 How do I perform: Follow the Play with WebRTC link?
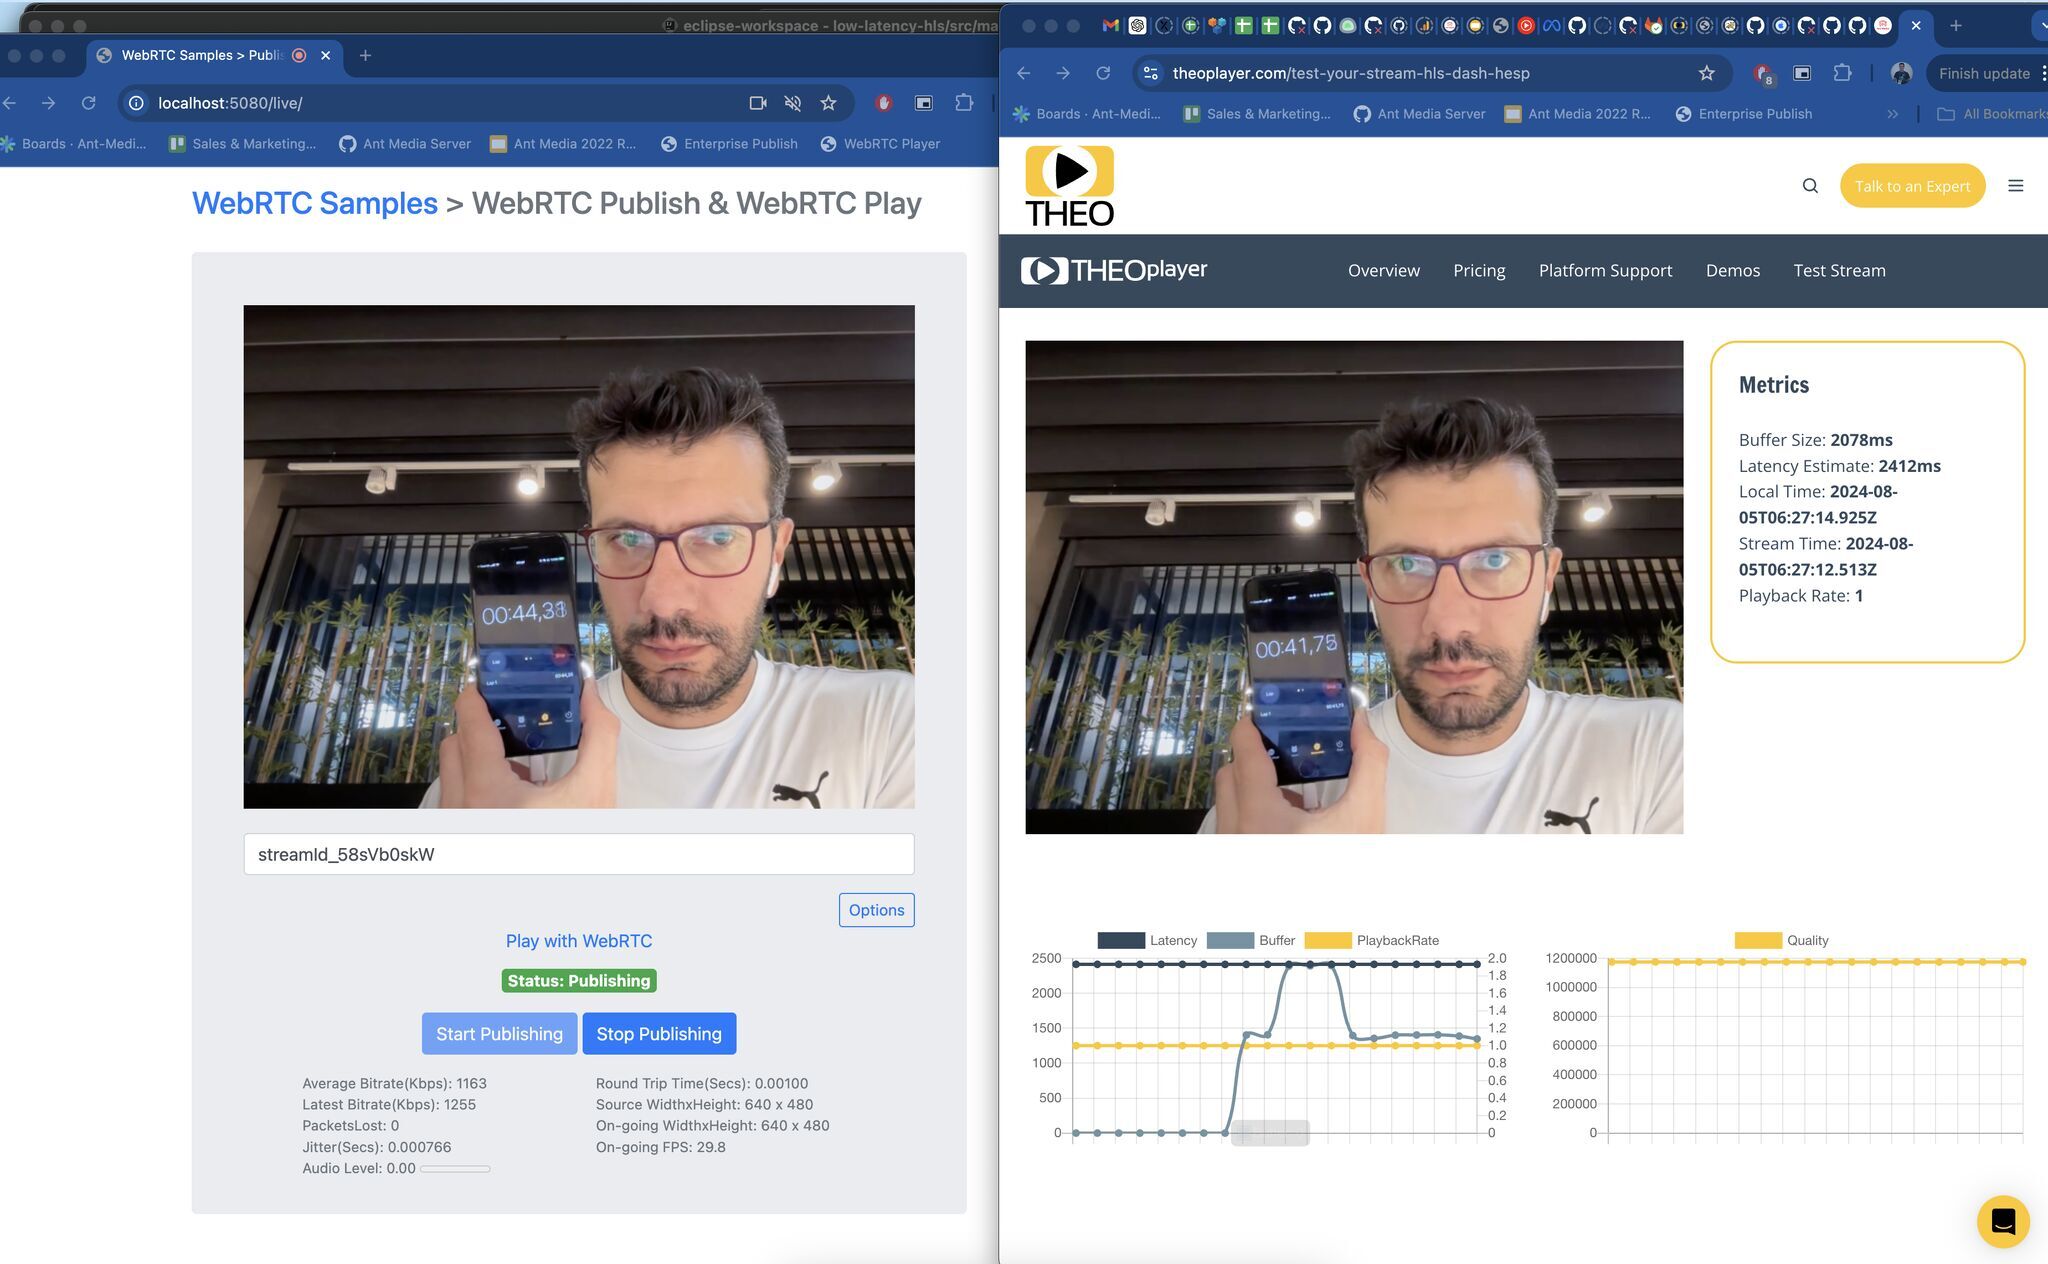[x=579, y=941]
